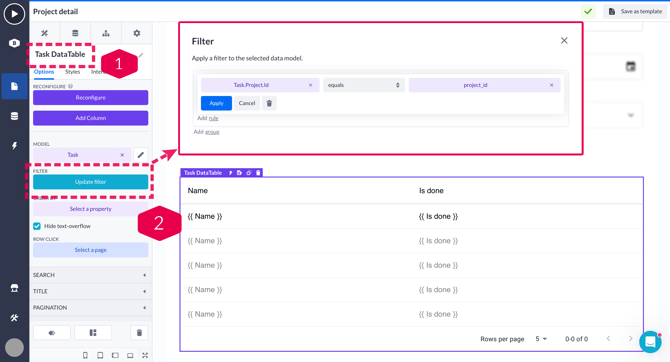Click the green checkmark saved status icon
The image size is (670, 362).
pyautogui.click(x=588, y=12)
